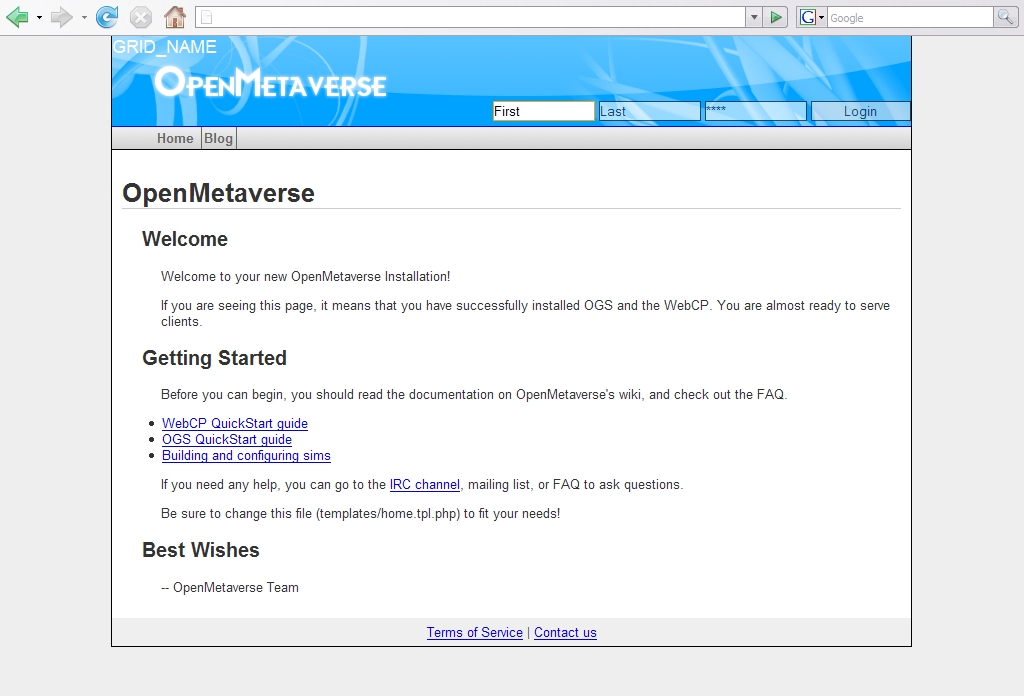Reload the page with the refresh icon

[x=107, y=17]
